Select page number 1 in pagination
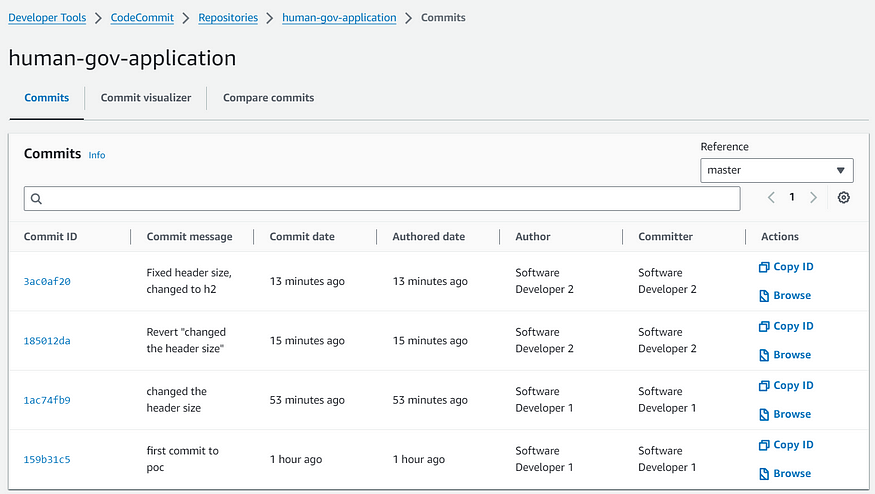The image size is (875, 494). pos(792,197)
